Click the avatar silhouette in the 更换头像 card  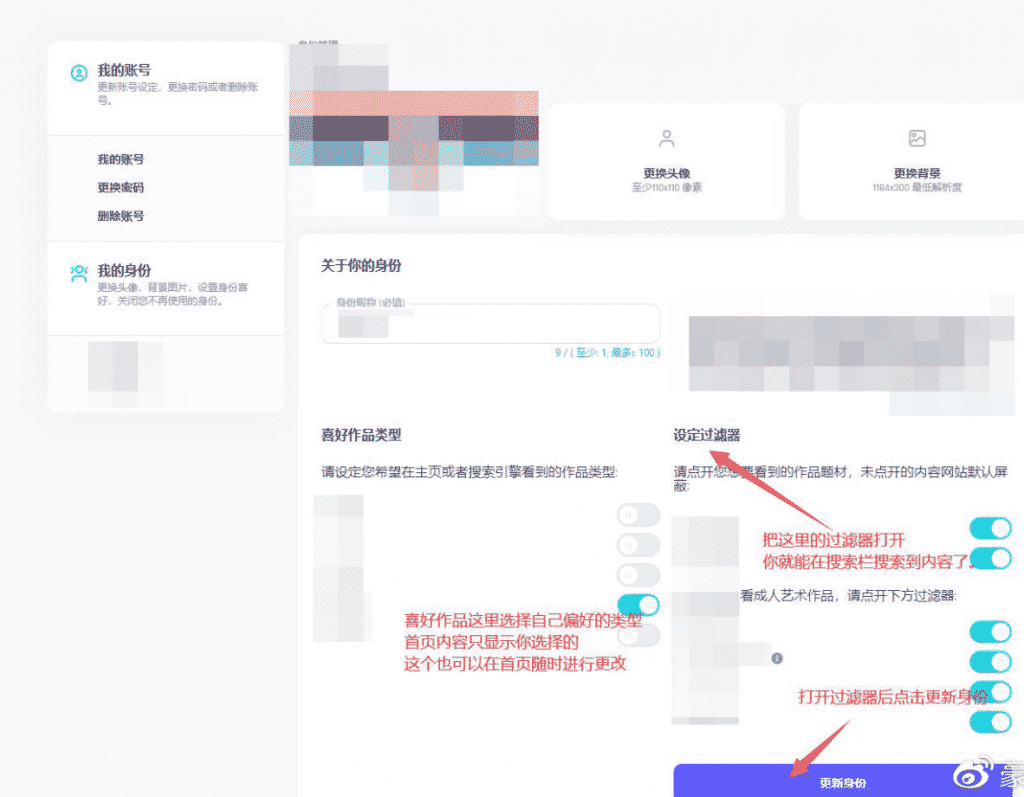[667, 138]
